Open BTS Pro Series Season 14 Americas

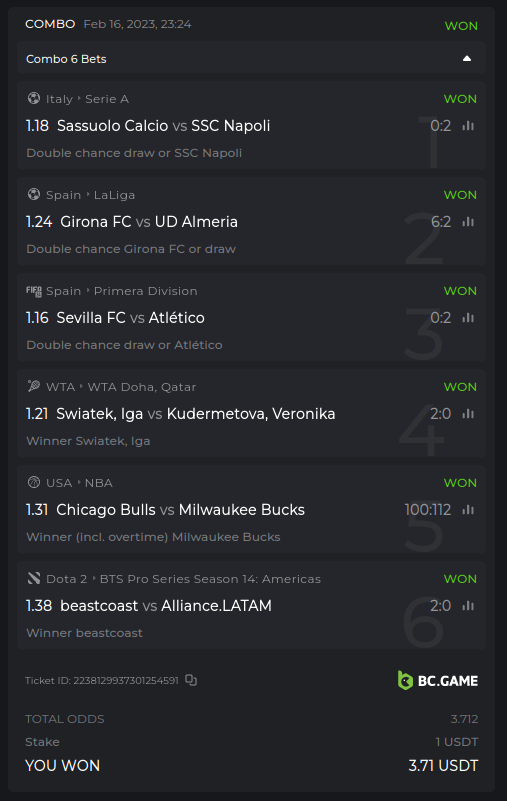point(210,579)
